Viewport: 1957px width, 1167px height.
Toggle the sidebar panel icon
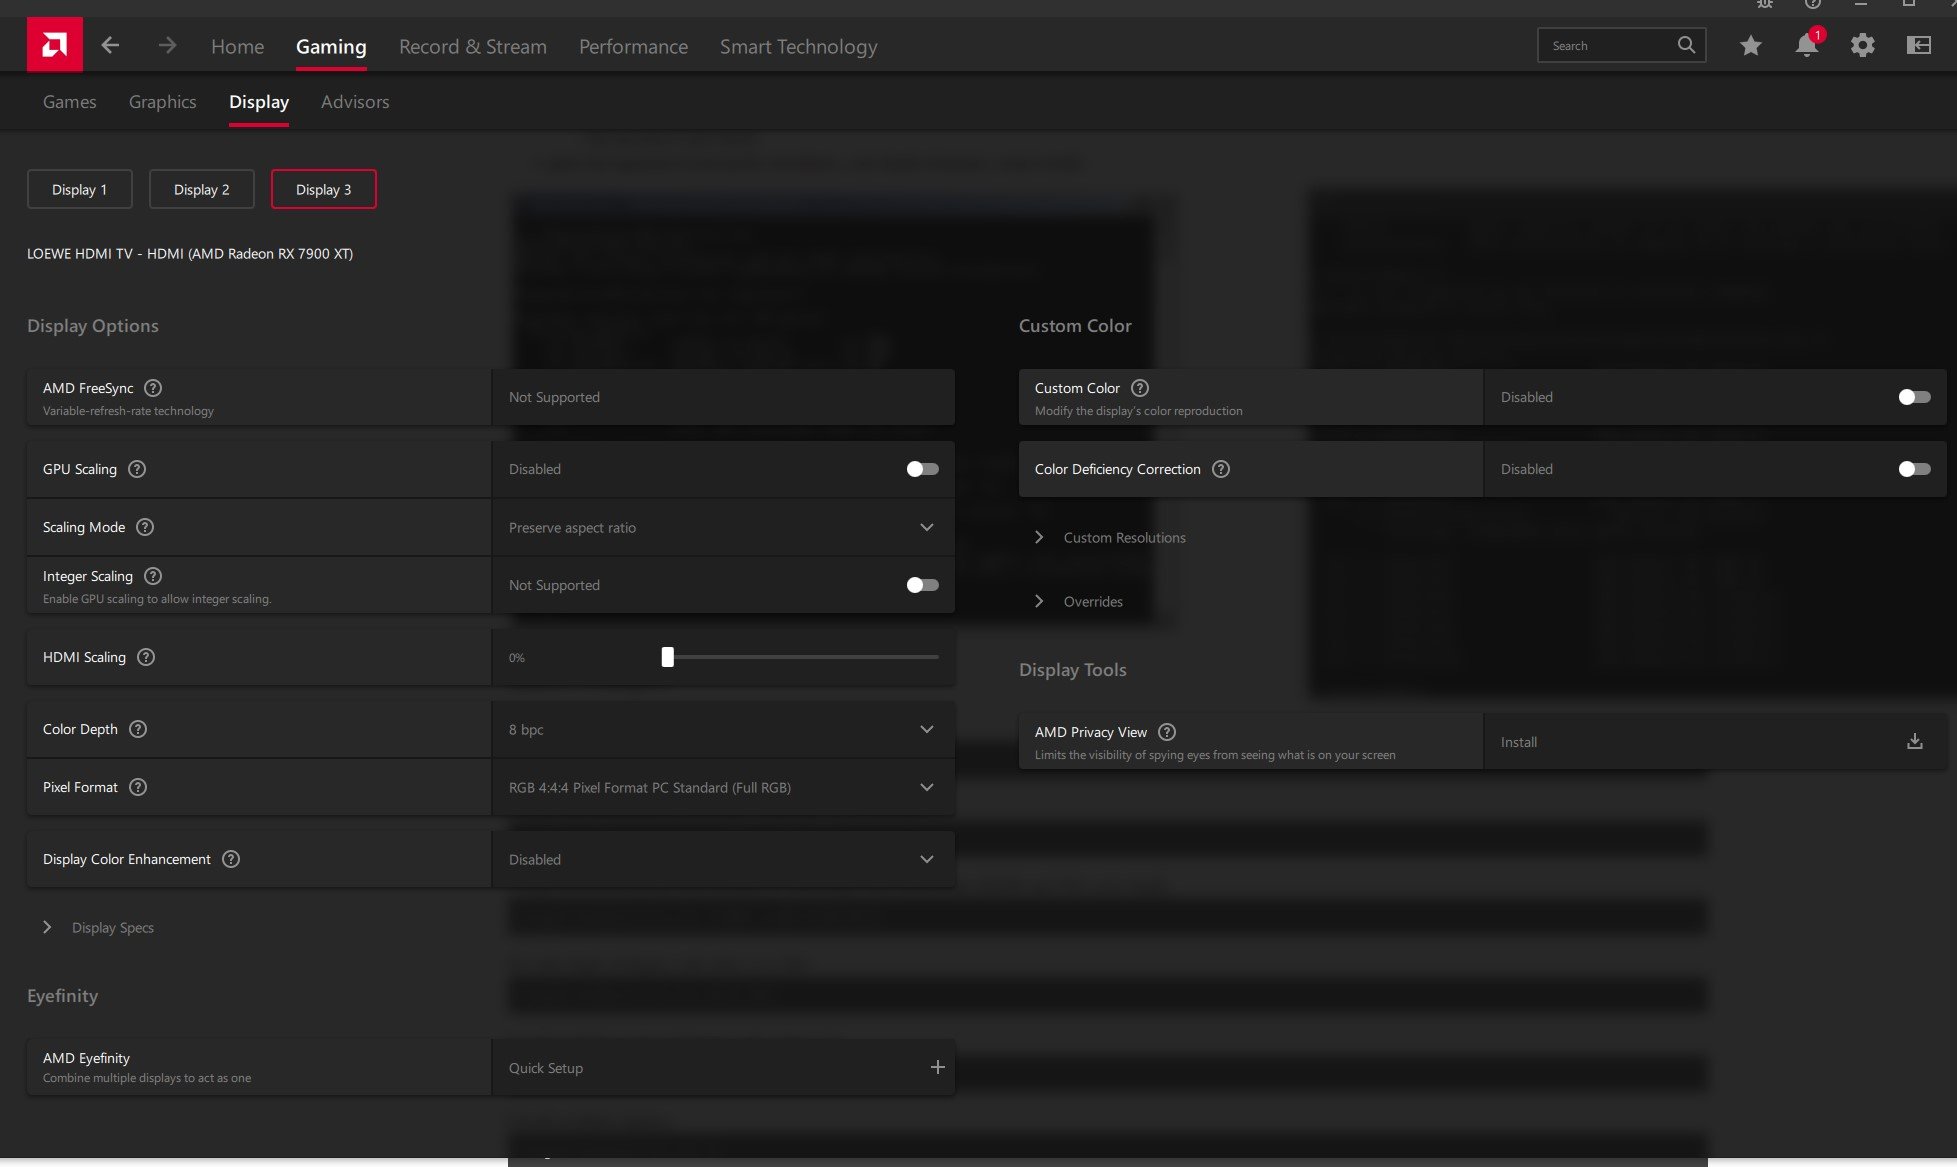1918,45
